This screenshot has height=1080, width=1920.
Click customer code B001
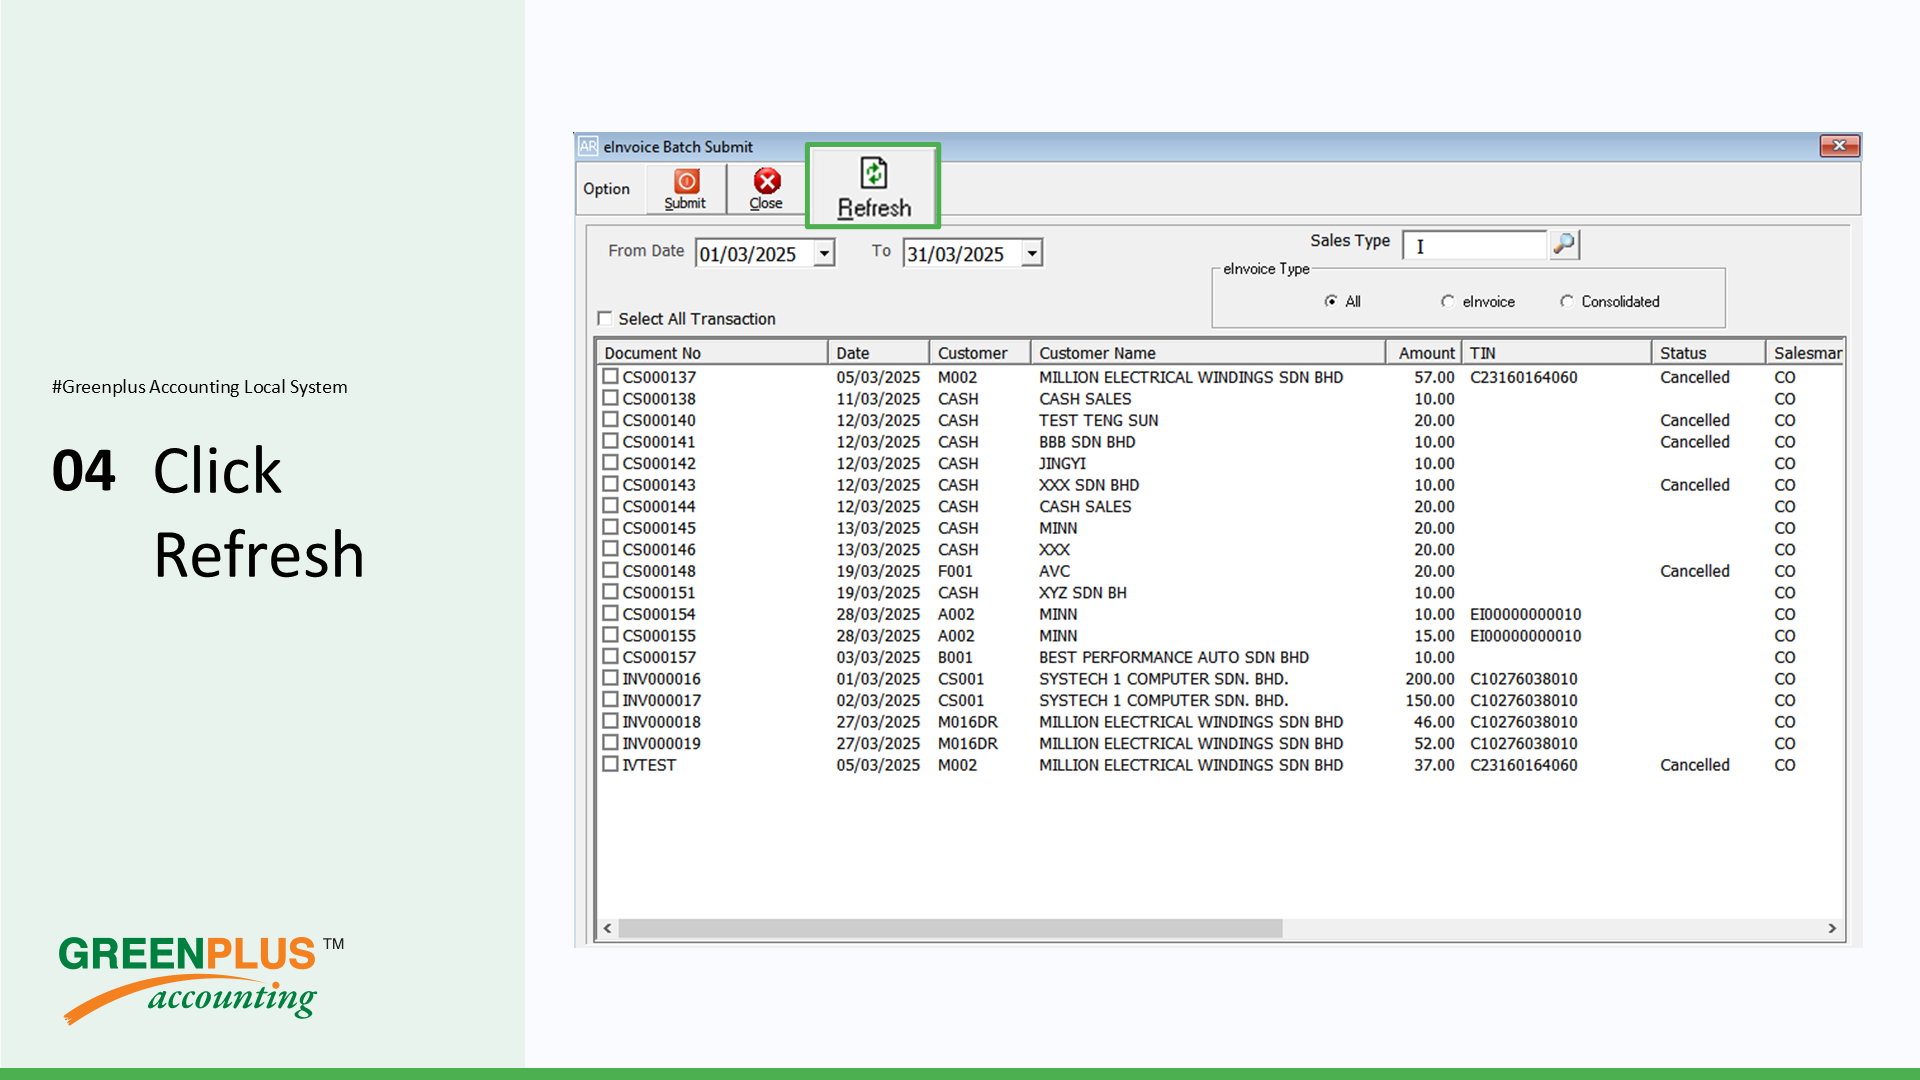[955, 657]
